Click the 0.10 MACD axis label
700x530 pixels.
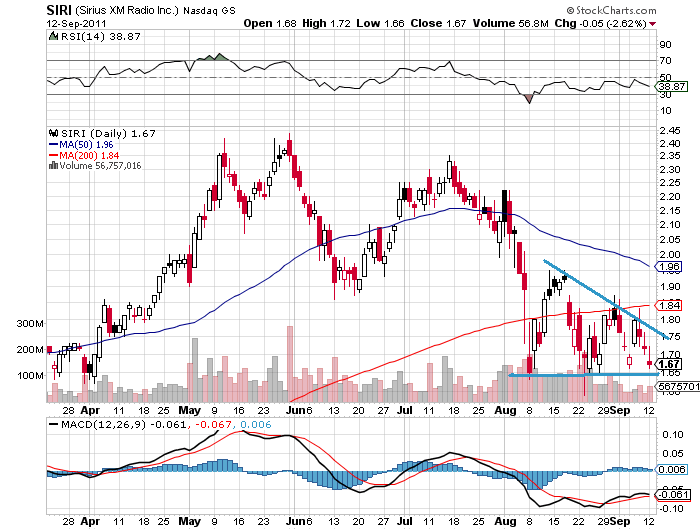(672, 434)
